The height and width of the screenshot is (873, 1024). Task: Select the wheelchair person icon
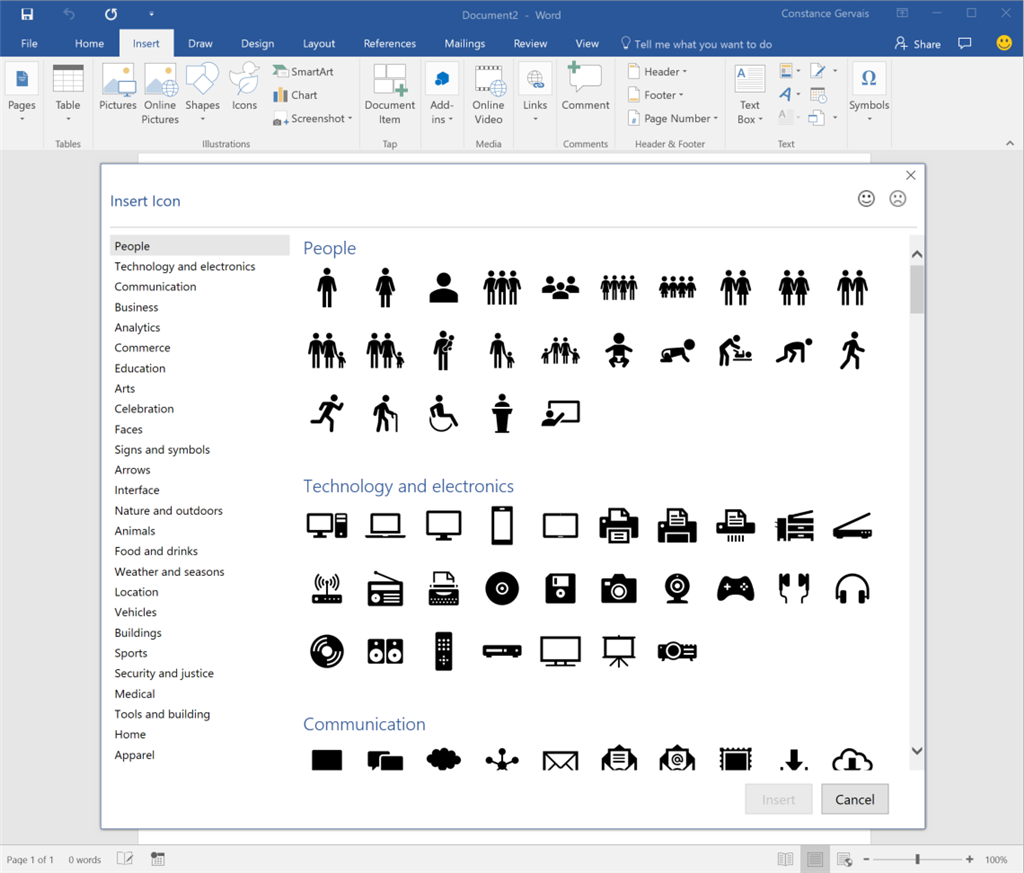coord(443,413)
